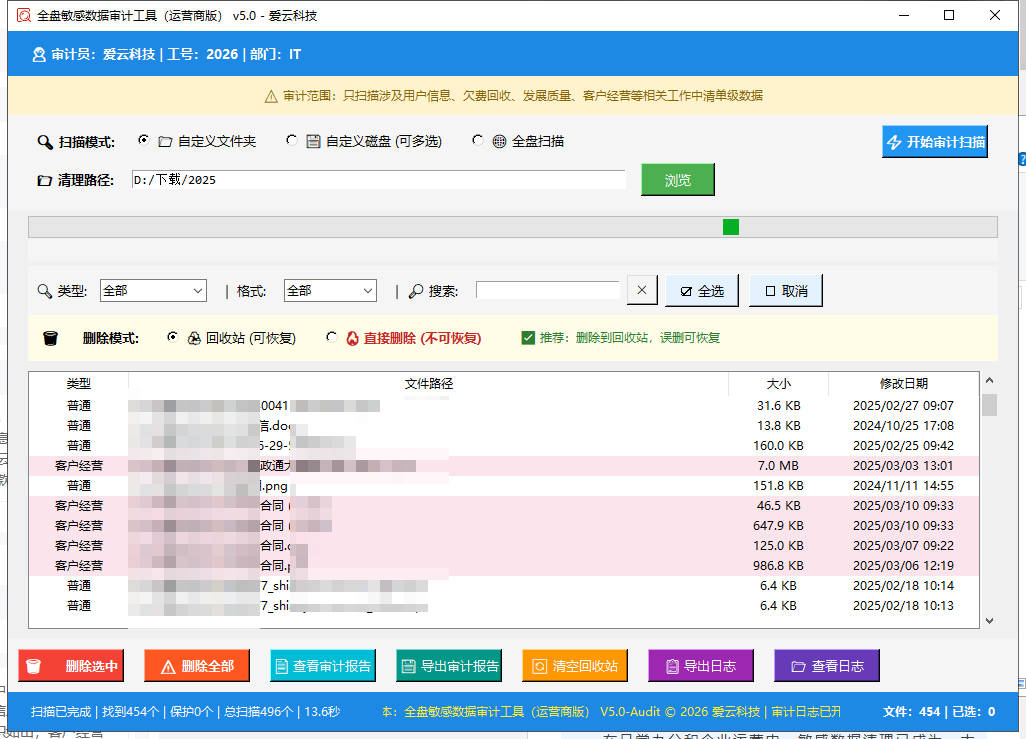
Task: Clear search with the X button
Action: pos(642,290)
